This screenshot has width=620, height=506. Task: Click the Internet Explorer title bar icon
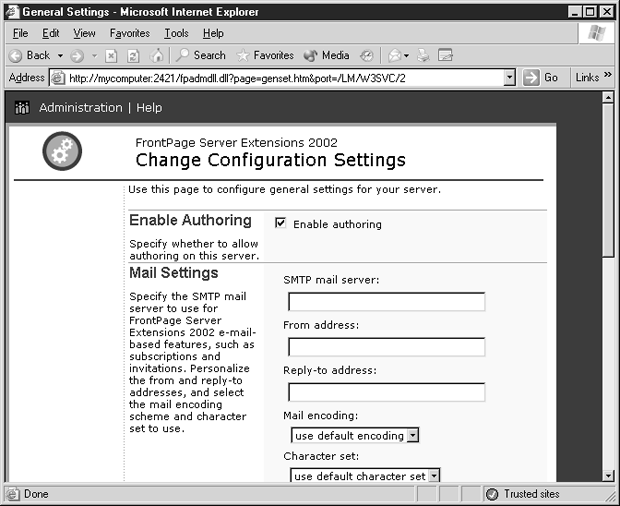click(x=12, y=11)
